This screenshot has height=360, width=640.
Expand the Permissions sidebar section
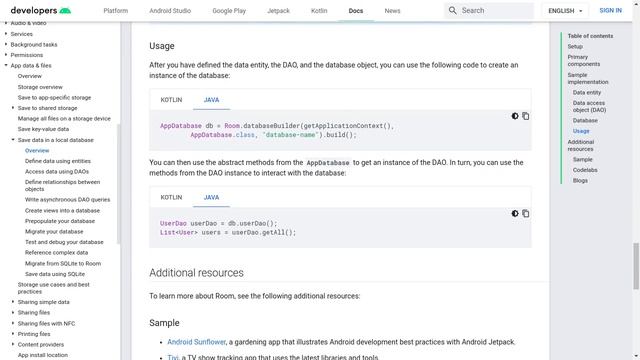6,55
